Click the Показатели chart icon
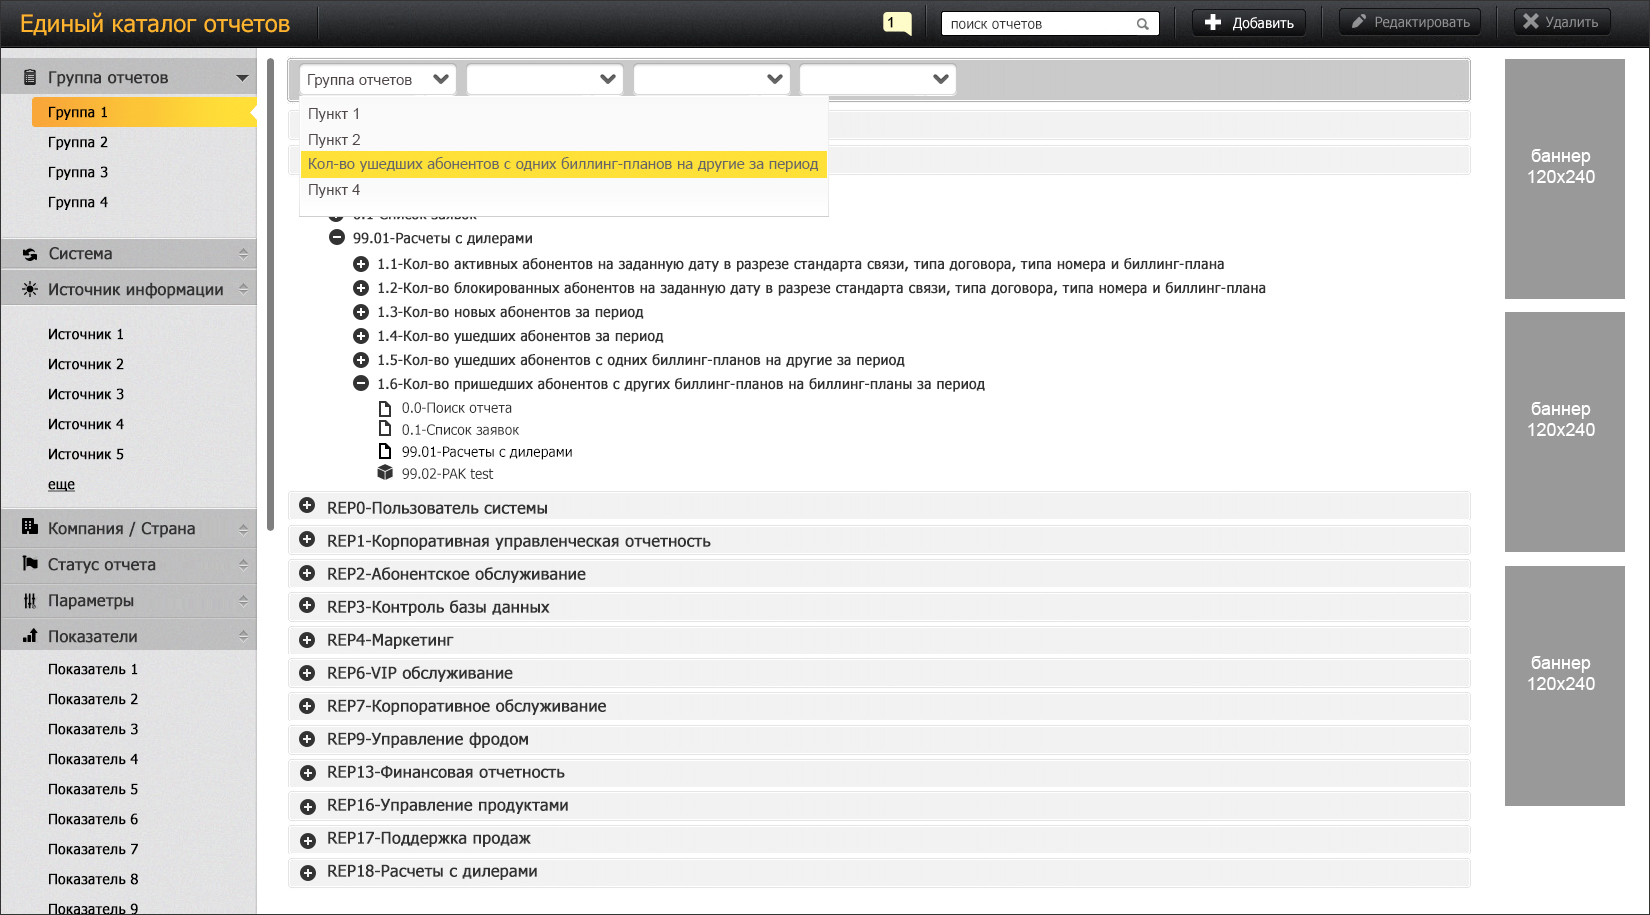This screenshot has height=915, width=1650. pos(30,636)
